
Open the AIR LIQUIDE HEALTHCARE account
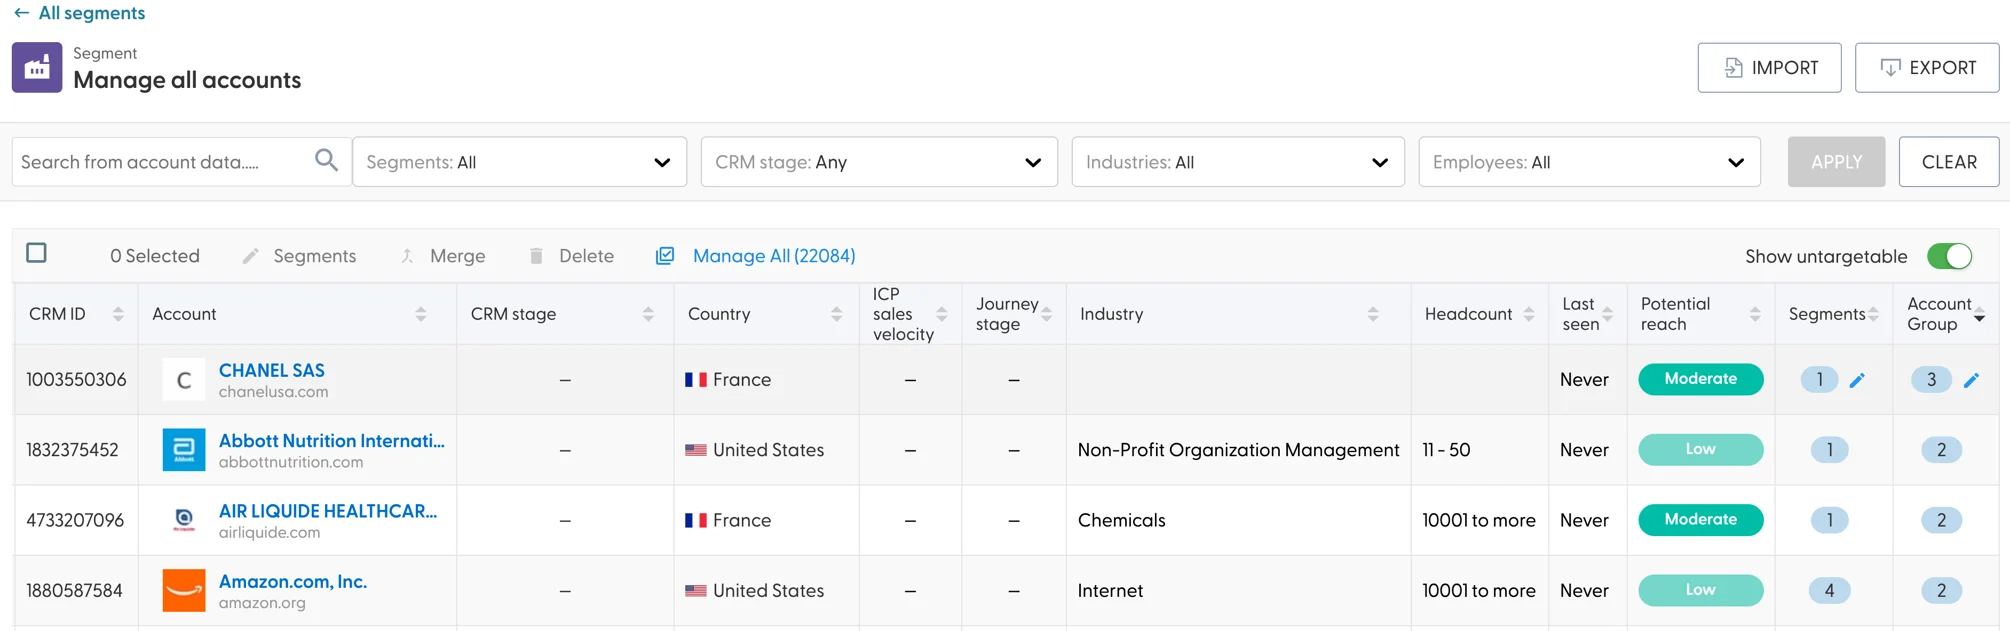point(328,511)
